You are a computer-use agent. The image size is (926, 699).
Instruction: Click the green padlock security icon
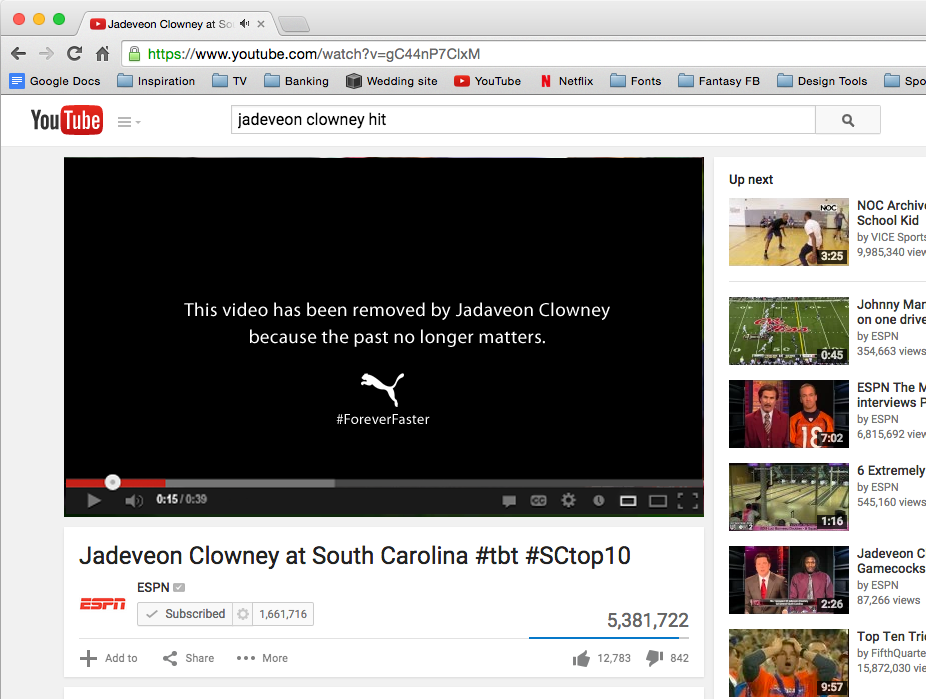click(135, 54)
